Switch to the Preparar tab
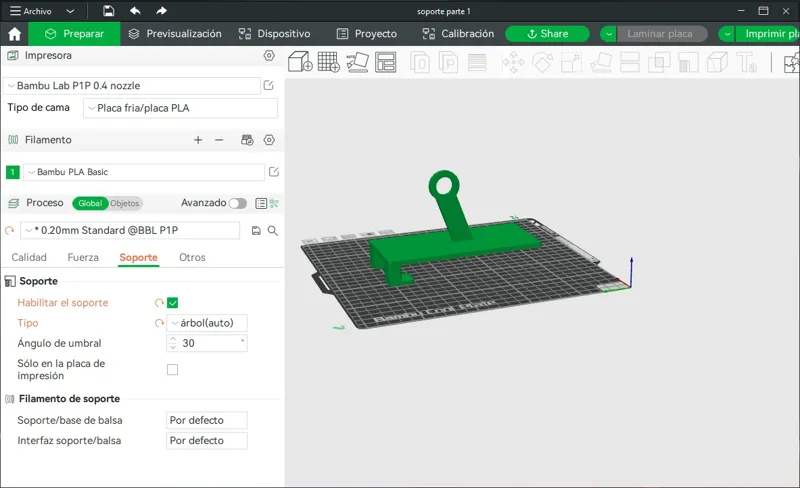The height and width of the screenshot is (488, 800). (x=74, y=34)
